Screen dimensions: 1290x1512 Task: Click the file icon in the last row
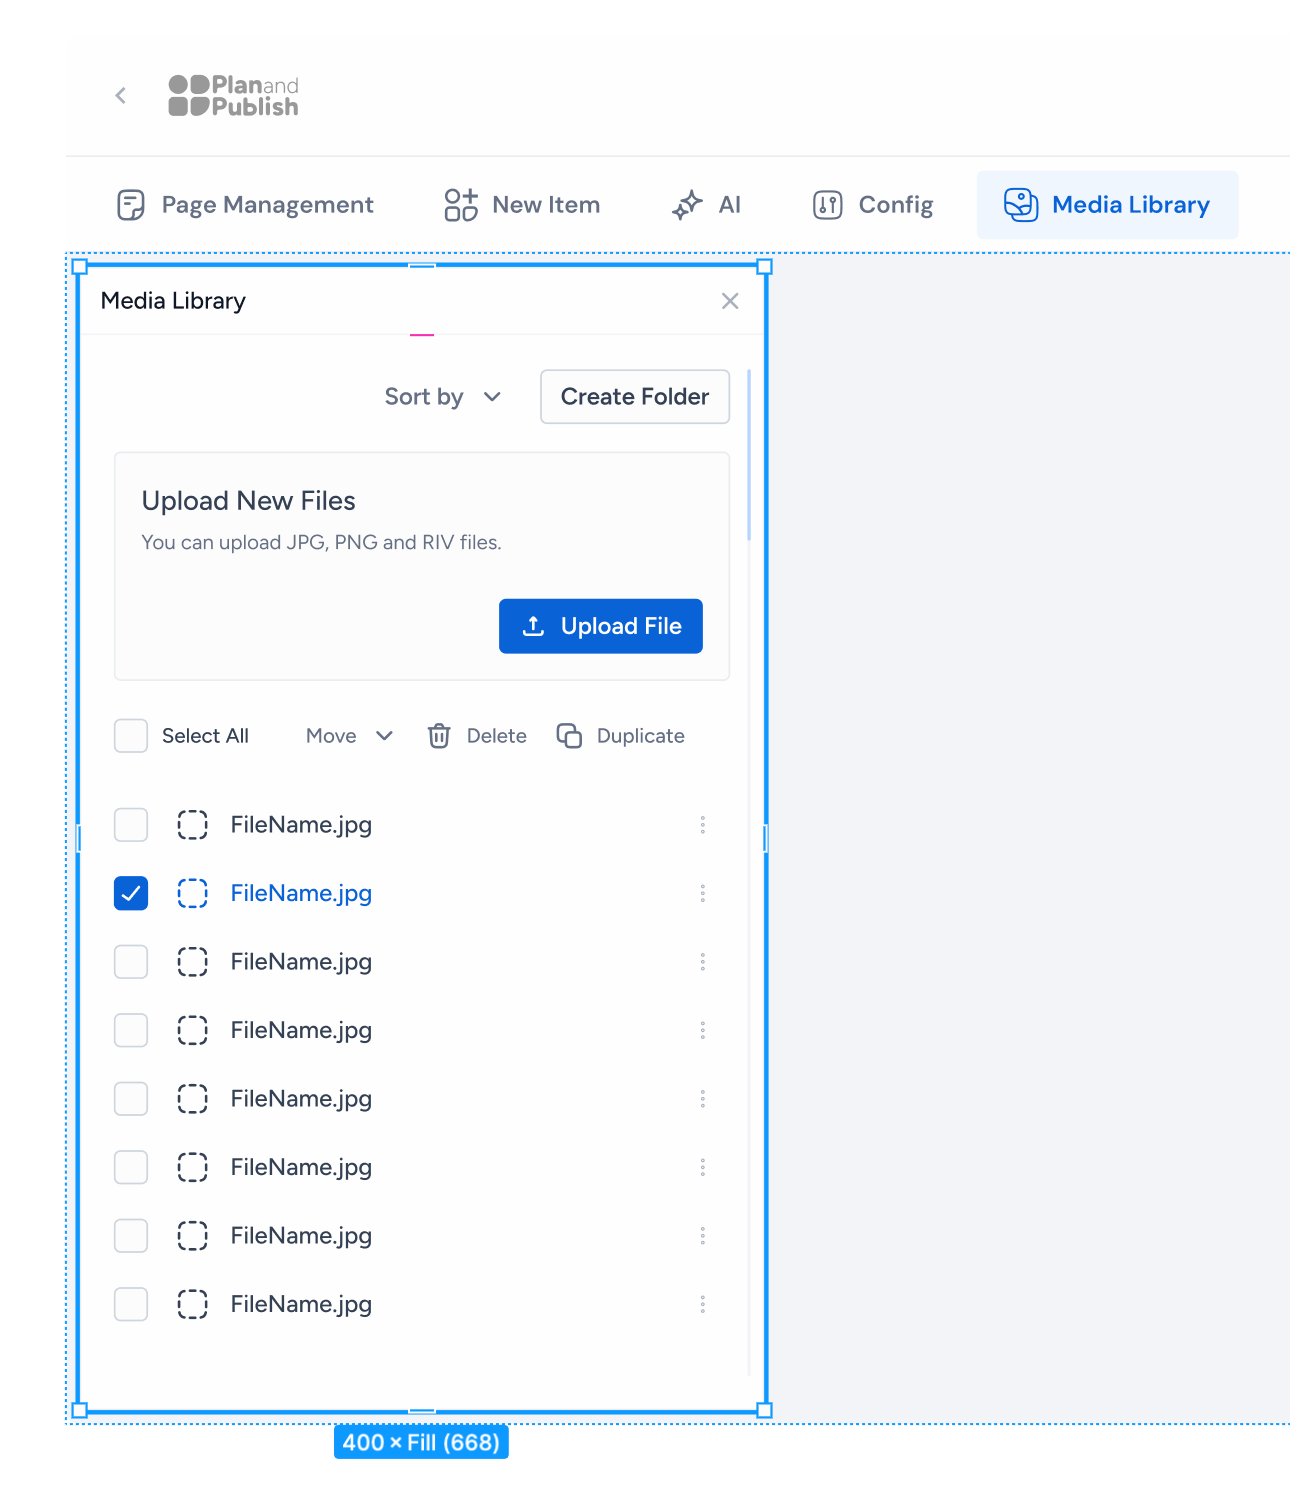point(192,1304)
